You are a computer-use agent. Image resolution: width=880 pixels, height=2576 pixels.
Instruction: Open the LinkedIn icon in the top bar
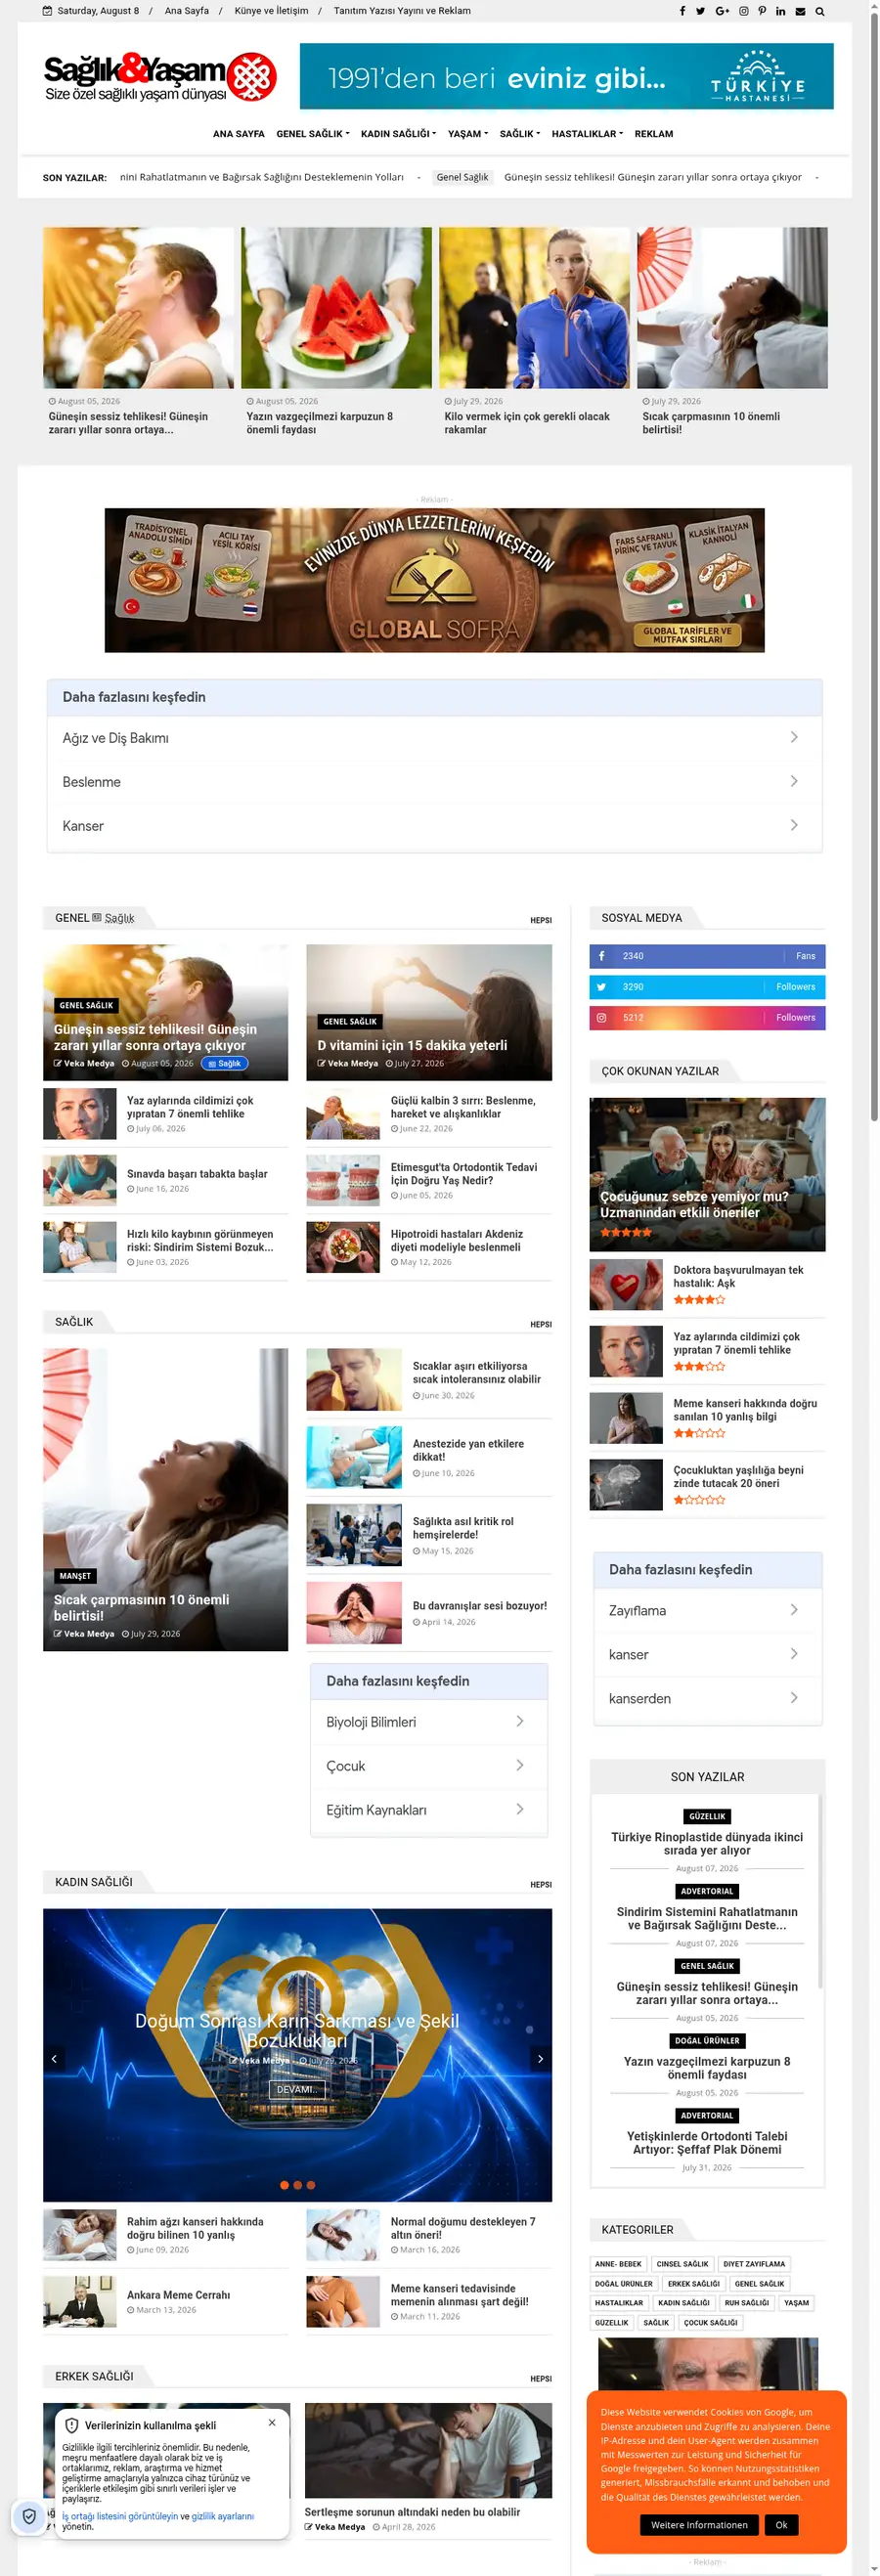coord(780,11)
